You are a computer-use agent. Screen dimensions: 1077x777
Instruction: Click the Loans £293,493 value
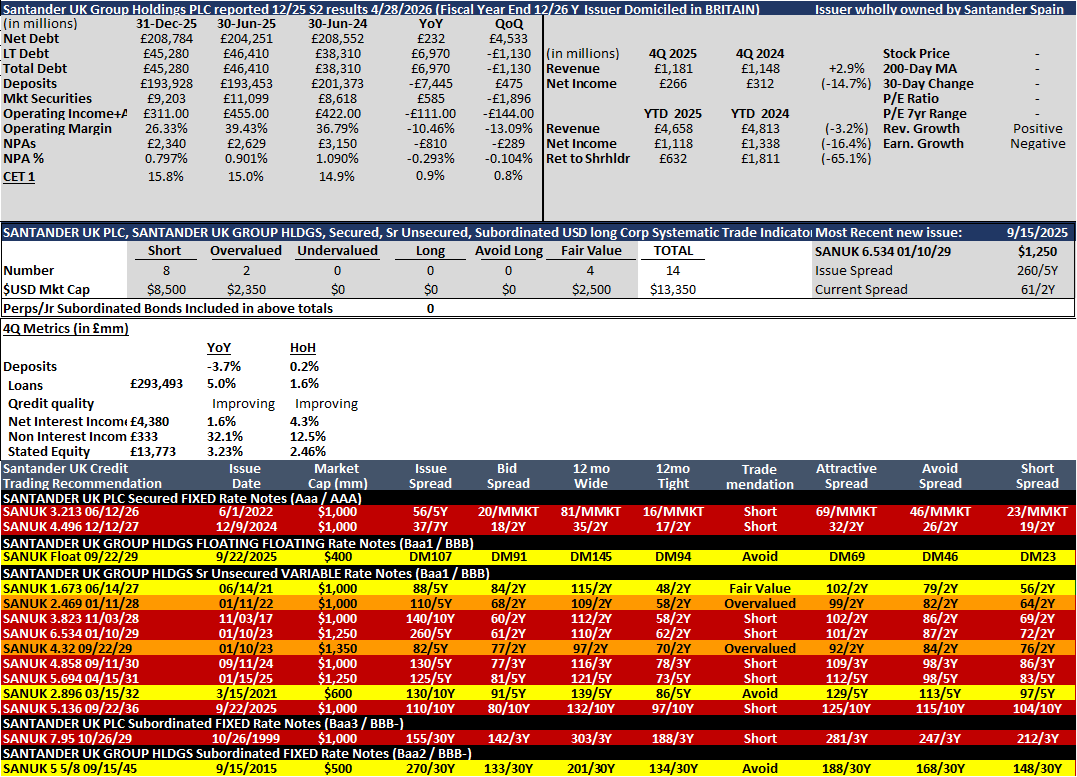(157, 384)
